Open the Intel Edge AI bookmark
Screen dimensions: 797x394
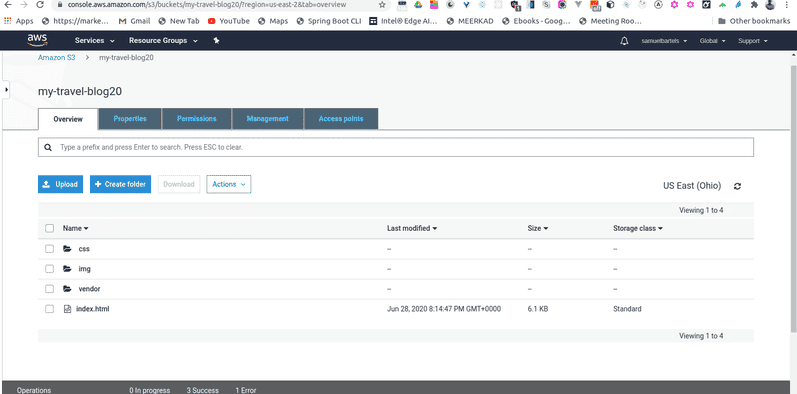404,21
